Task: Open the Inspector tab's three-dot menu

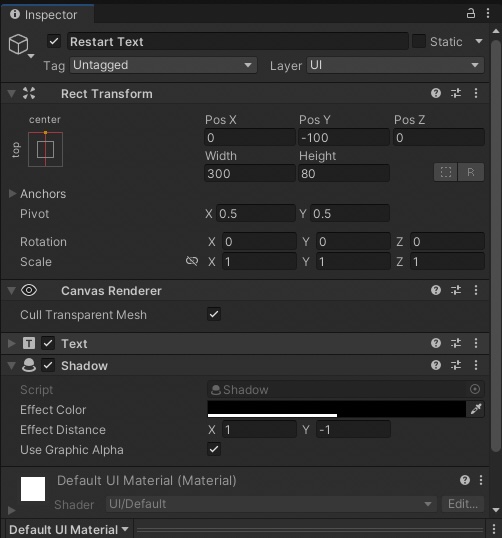Action: pyautogui.click(x=488, y=13)
